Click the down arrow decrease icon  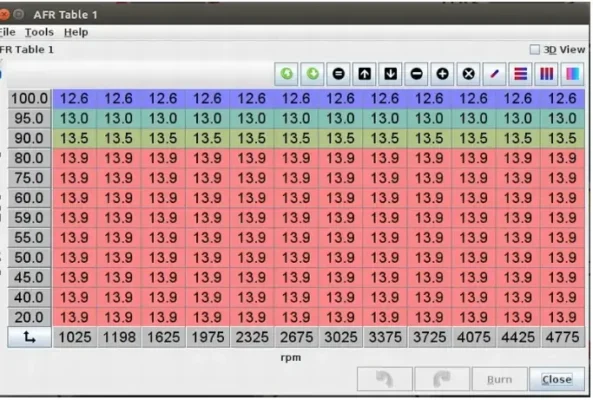pos(390,74)
